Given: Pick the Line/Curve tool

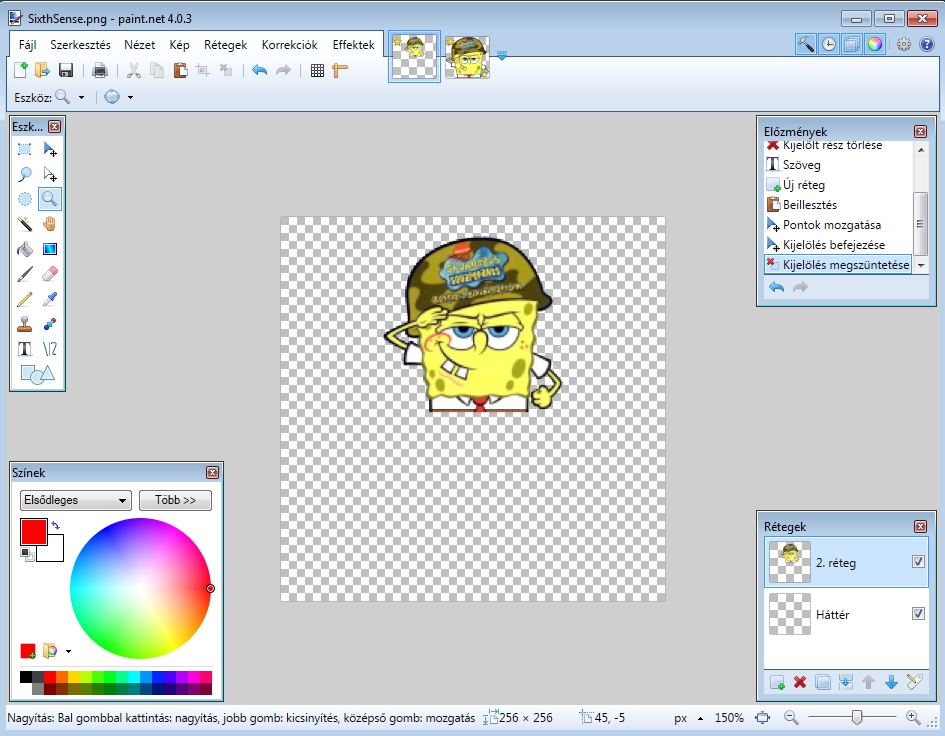Looking at the screenshot, I should [x=50, y=349].
